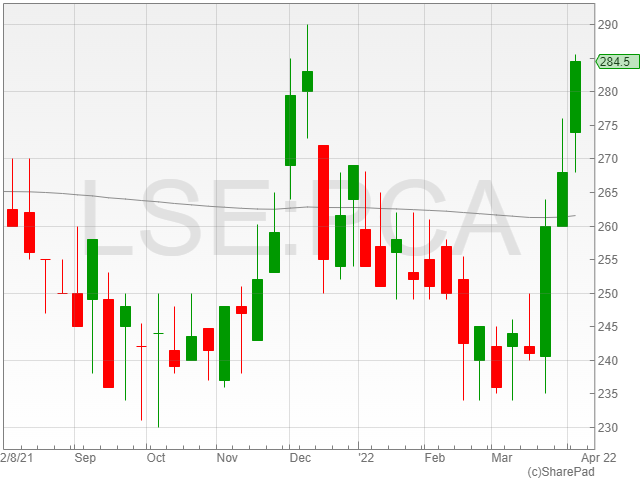Select the candle with wick reaching 290

tap(307, 81)
